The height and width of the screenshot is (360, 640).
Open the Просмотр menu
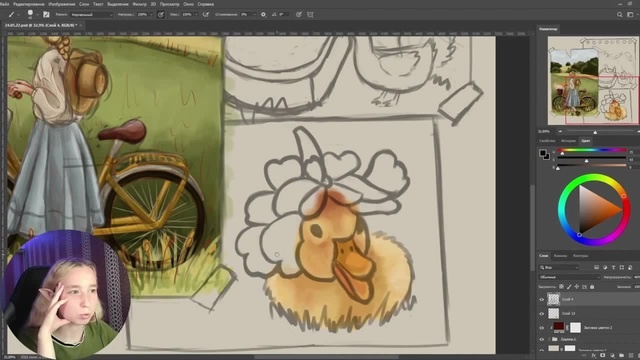169,4
